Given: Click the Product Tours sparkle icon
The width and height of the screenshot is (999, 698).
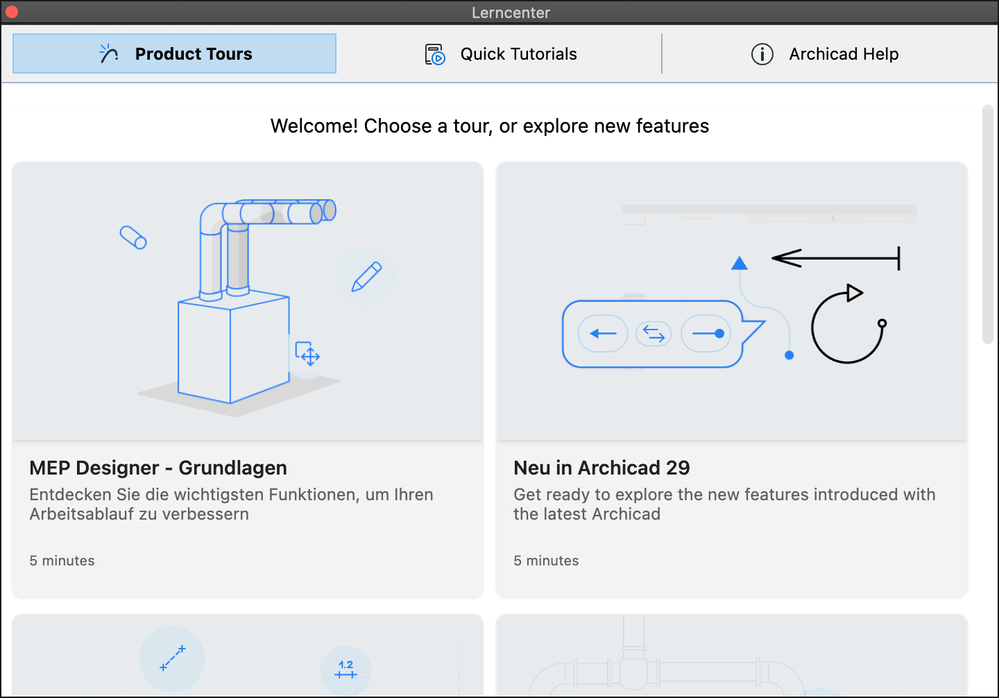Looking at the screenshot, I should click(x=109, y=54).
